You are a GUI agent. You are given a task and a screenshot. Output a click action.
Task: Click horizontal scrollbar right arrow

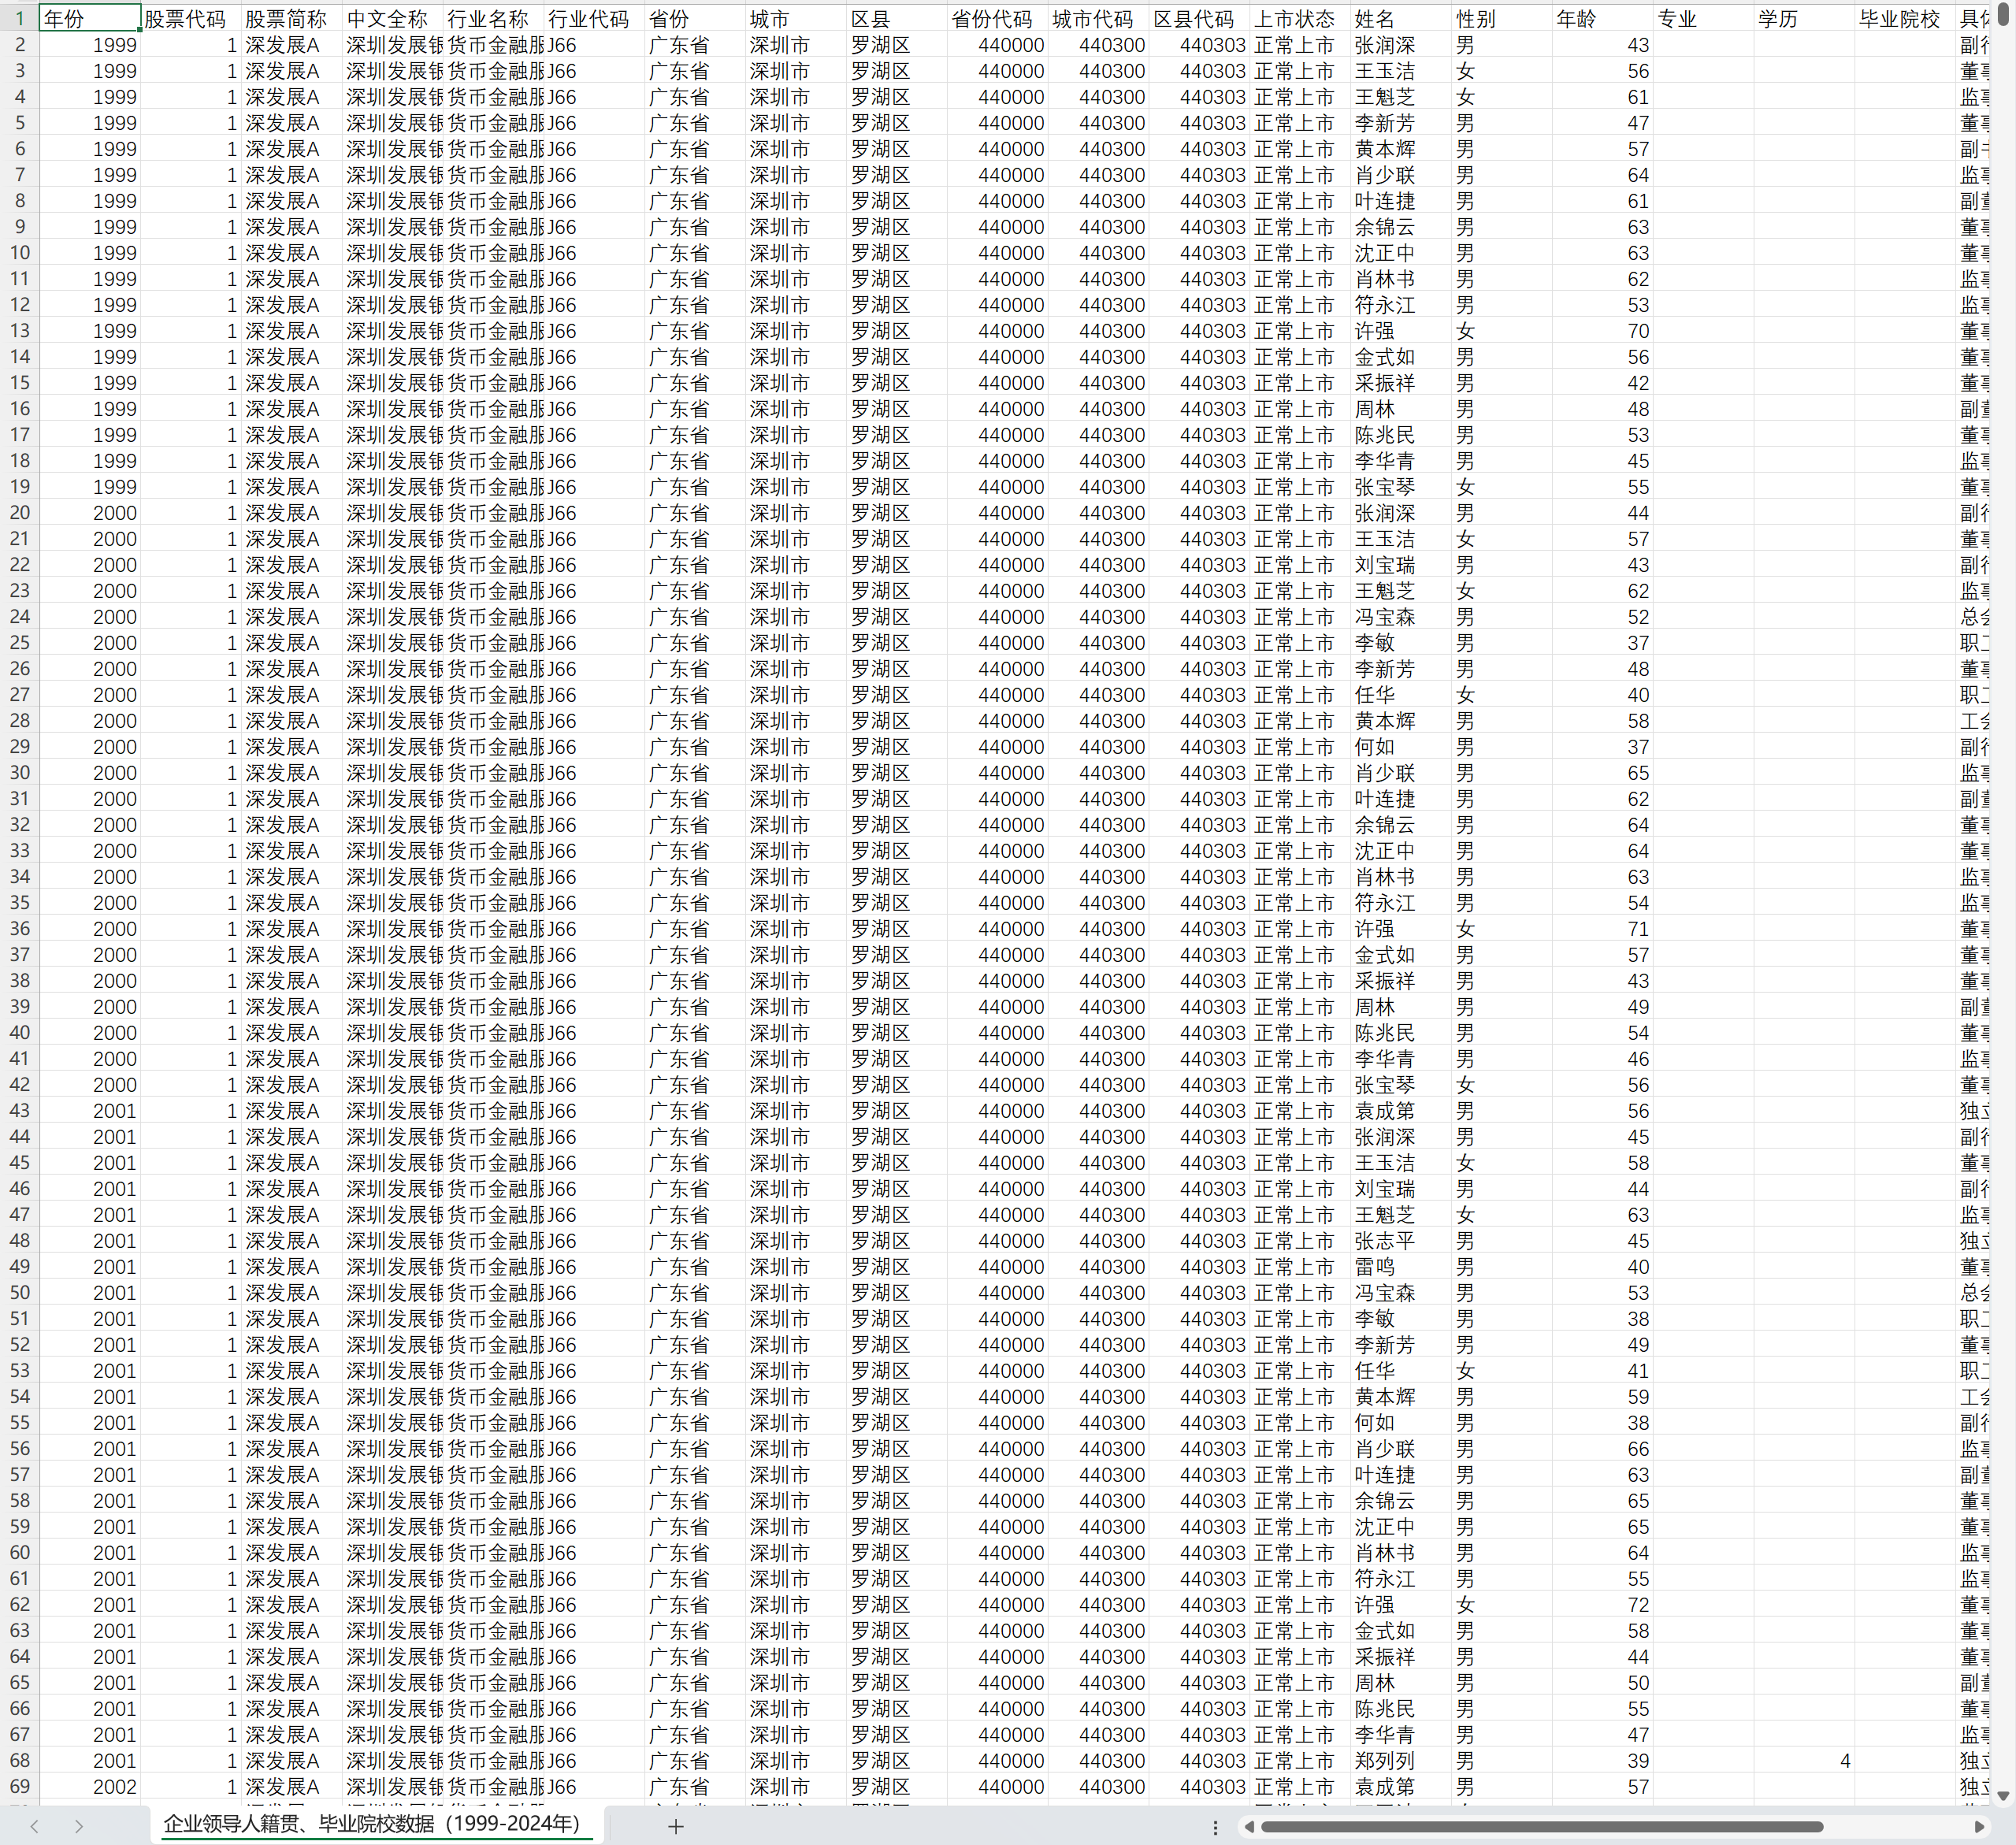(1979, 1827)
